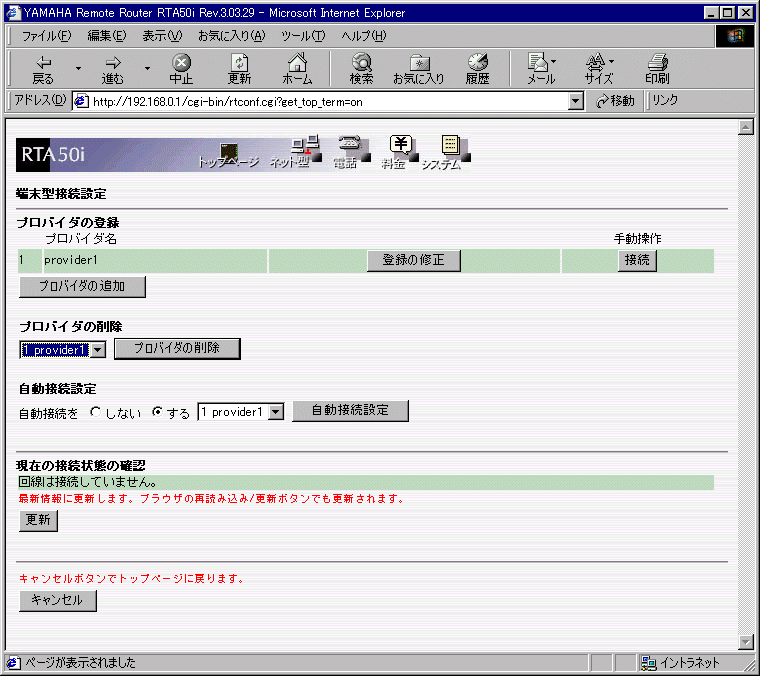Image resolution: width=760 pixels, height=676 pixels.
Task: Open Charges (料金) yen navigation icon
Action: coord(400,152)
